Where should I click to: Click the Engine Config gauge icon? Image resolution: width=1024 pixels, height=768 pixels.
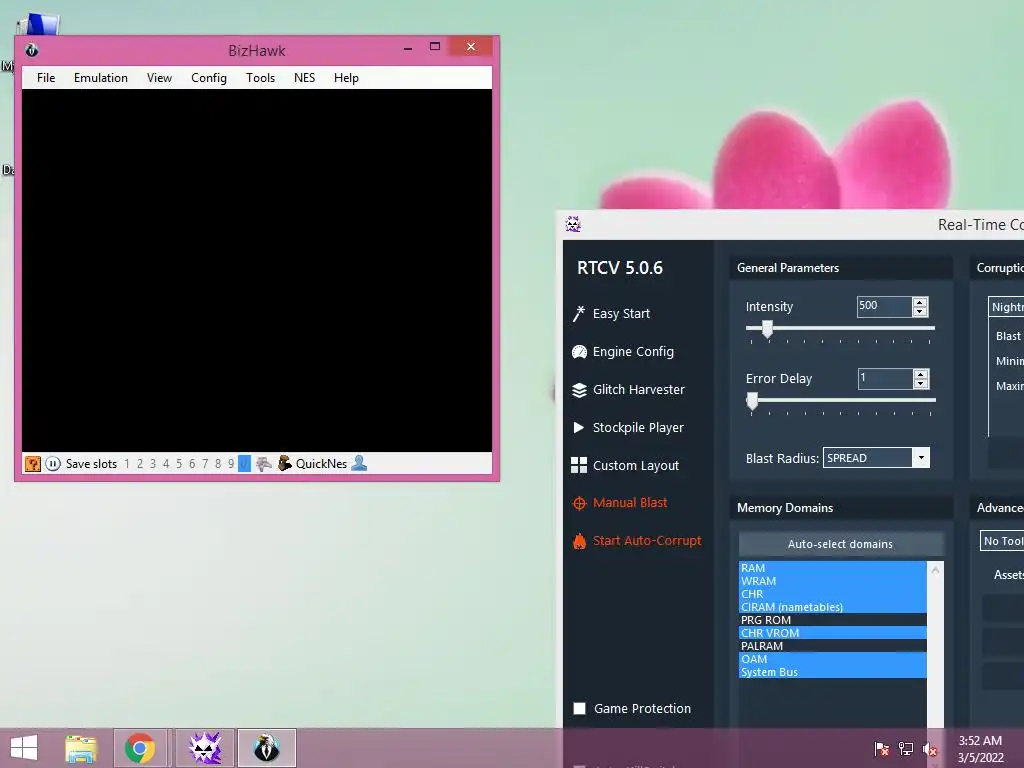coord(579,352)
